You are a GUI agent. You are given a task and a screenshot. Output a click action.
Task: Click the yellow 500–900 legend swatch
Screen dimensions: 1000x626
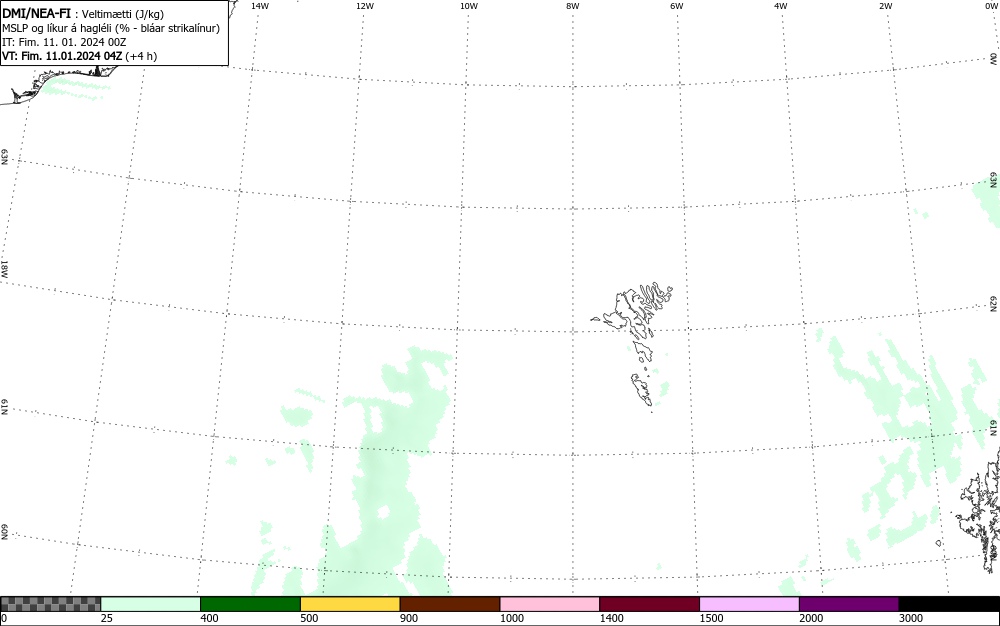pos(350,604)
